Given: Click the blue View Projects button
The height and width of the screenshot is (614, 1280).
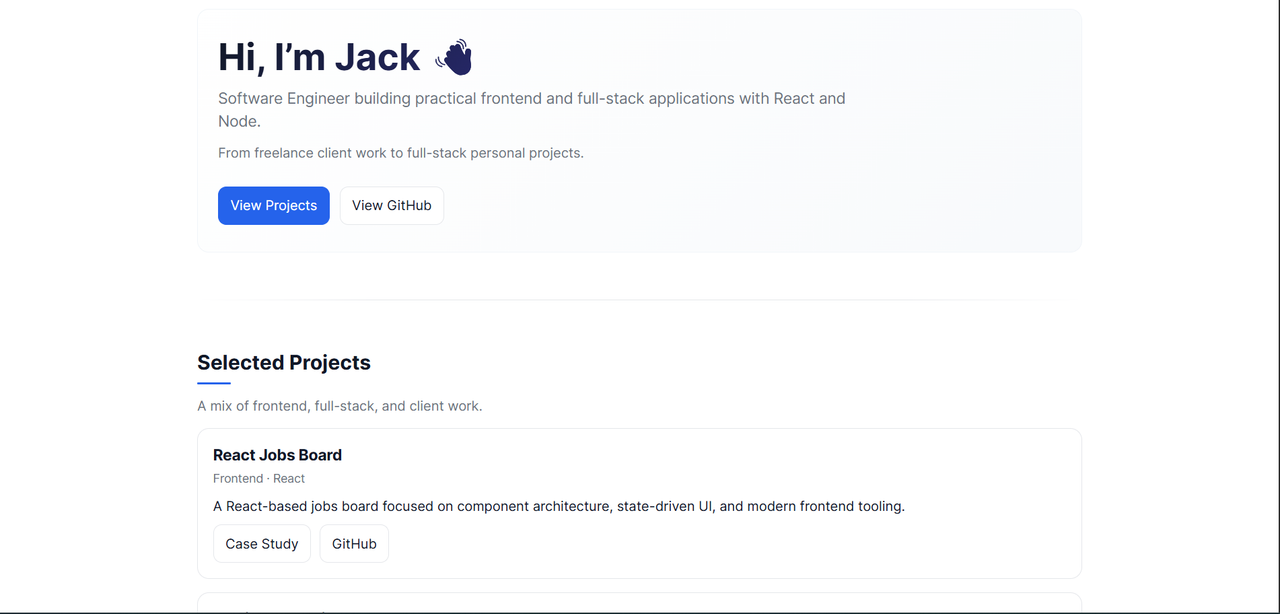Looking at the screenshot, I should point(273,205).
